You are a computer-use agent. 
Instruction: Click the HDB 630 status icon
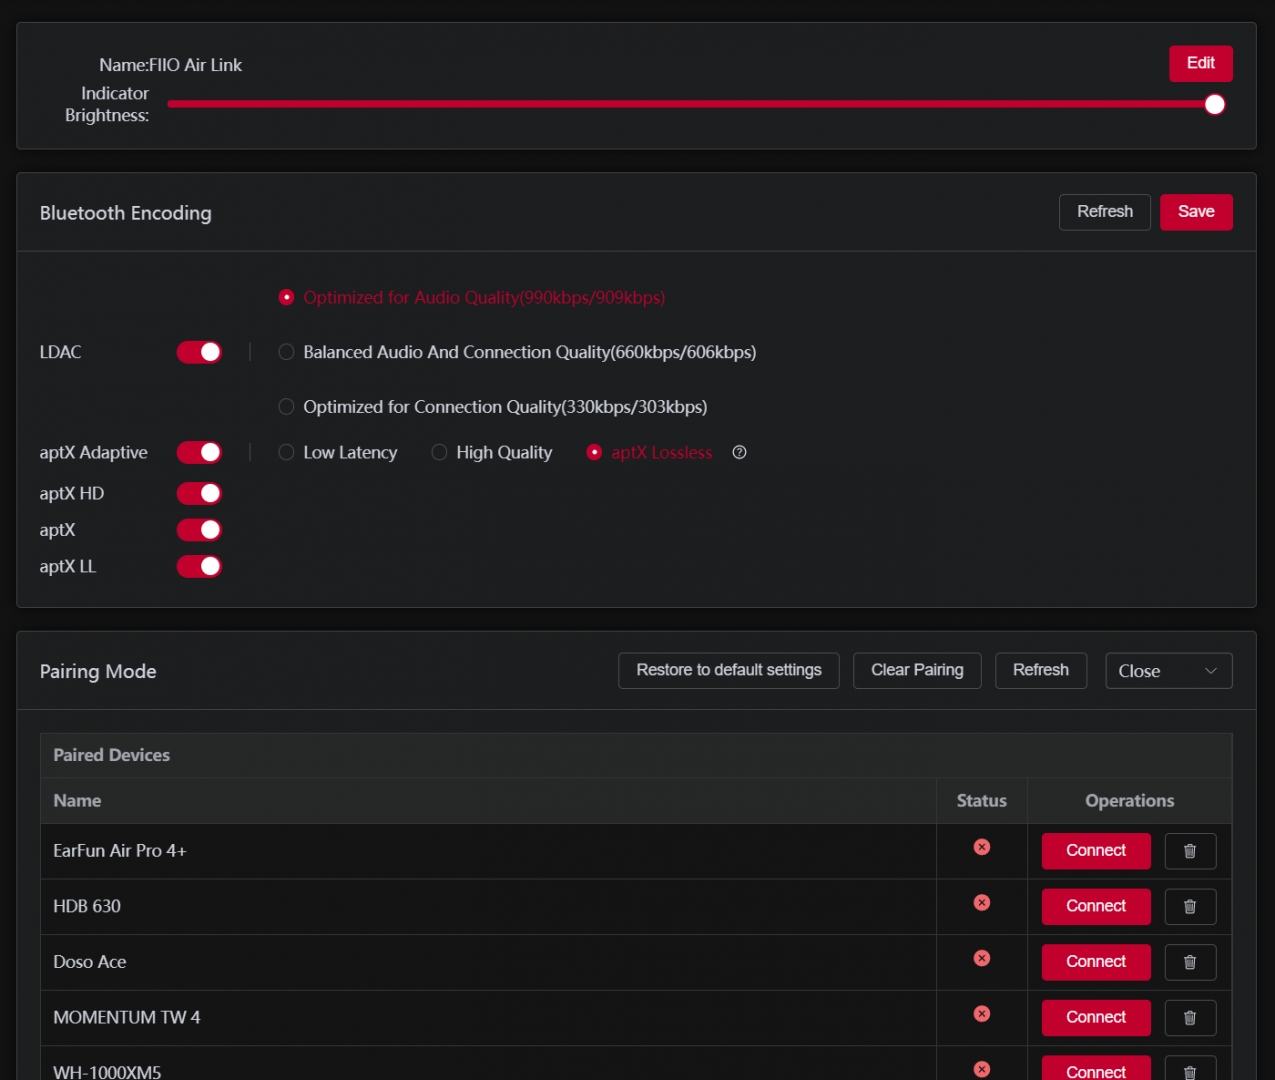click(982, 903)
